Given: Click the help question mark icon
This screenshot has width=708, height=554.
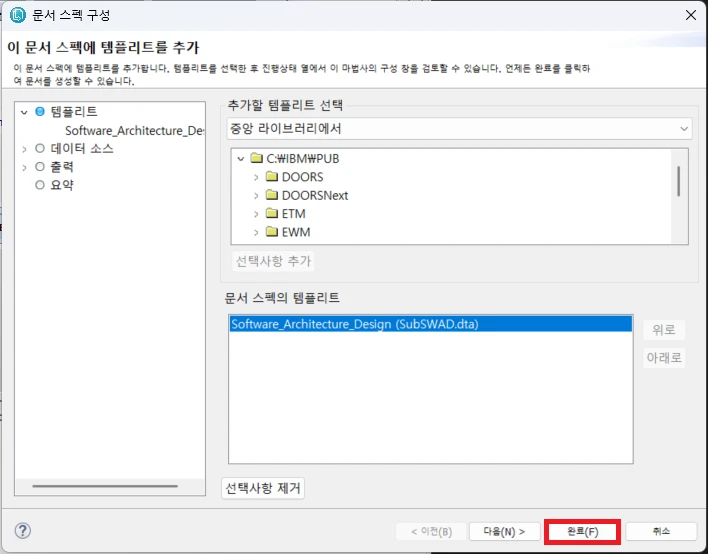Looking at the screenshot, I should (23, 530).
